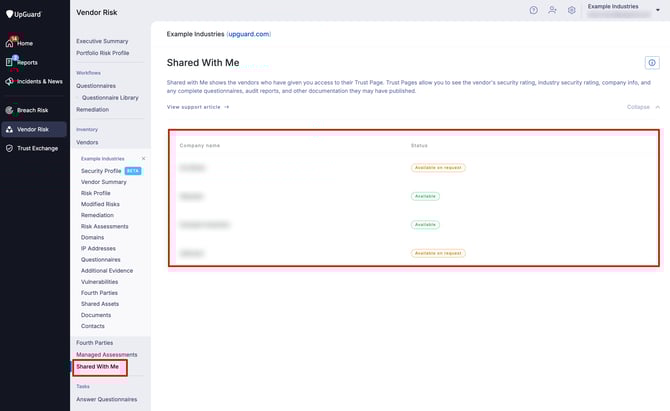Click the invite user icon
This screenshot has width=670, height=411.
tap(552, 10)
